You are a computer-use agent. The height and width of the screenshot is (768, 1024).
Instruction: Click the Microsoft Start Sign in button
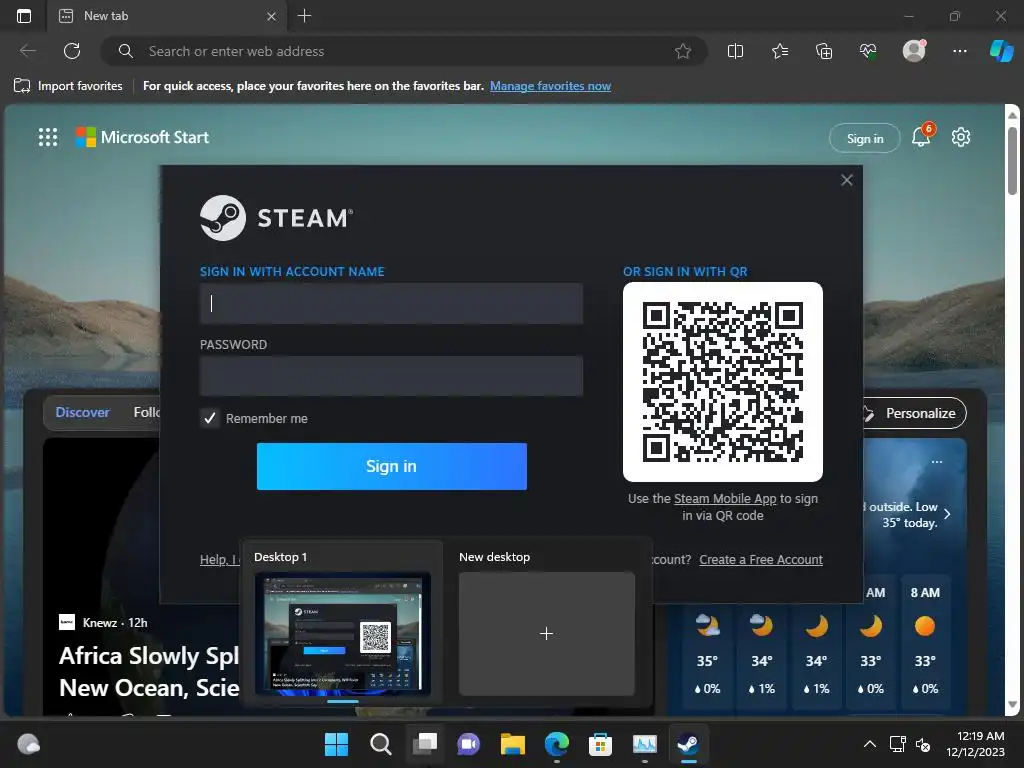tap(865, 138)
